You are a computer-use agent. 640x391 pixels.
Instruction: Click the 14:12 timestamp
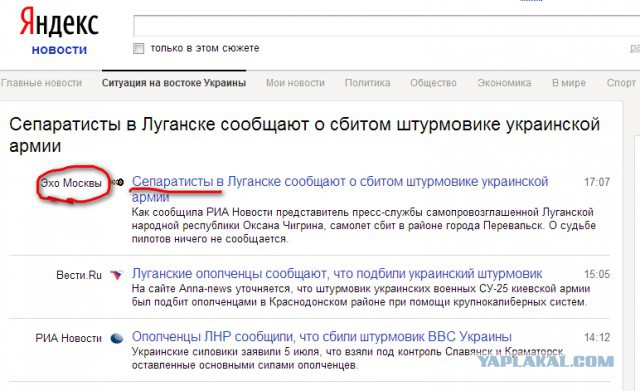[x=597, y=338]
